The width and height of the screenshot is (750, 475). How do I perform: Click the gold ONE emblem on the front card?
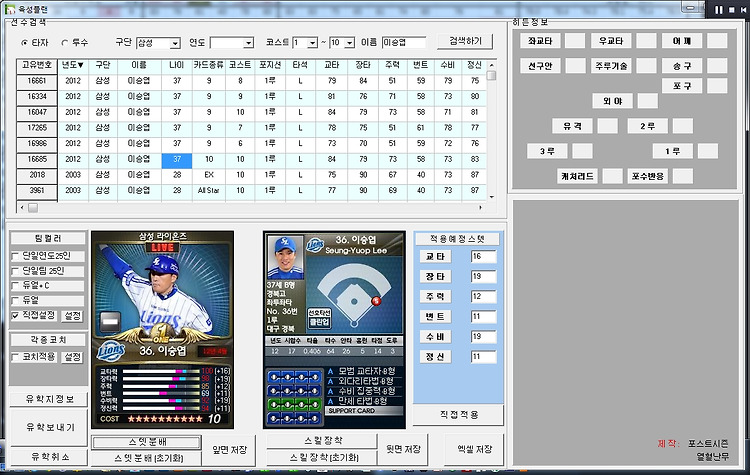tap(160, 332)
